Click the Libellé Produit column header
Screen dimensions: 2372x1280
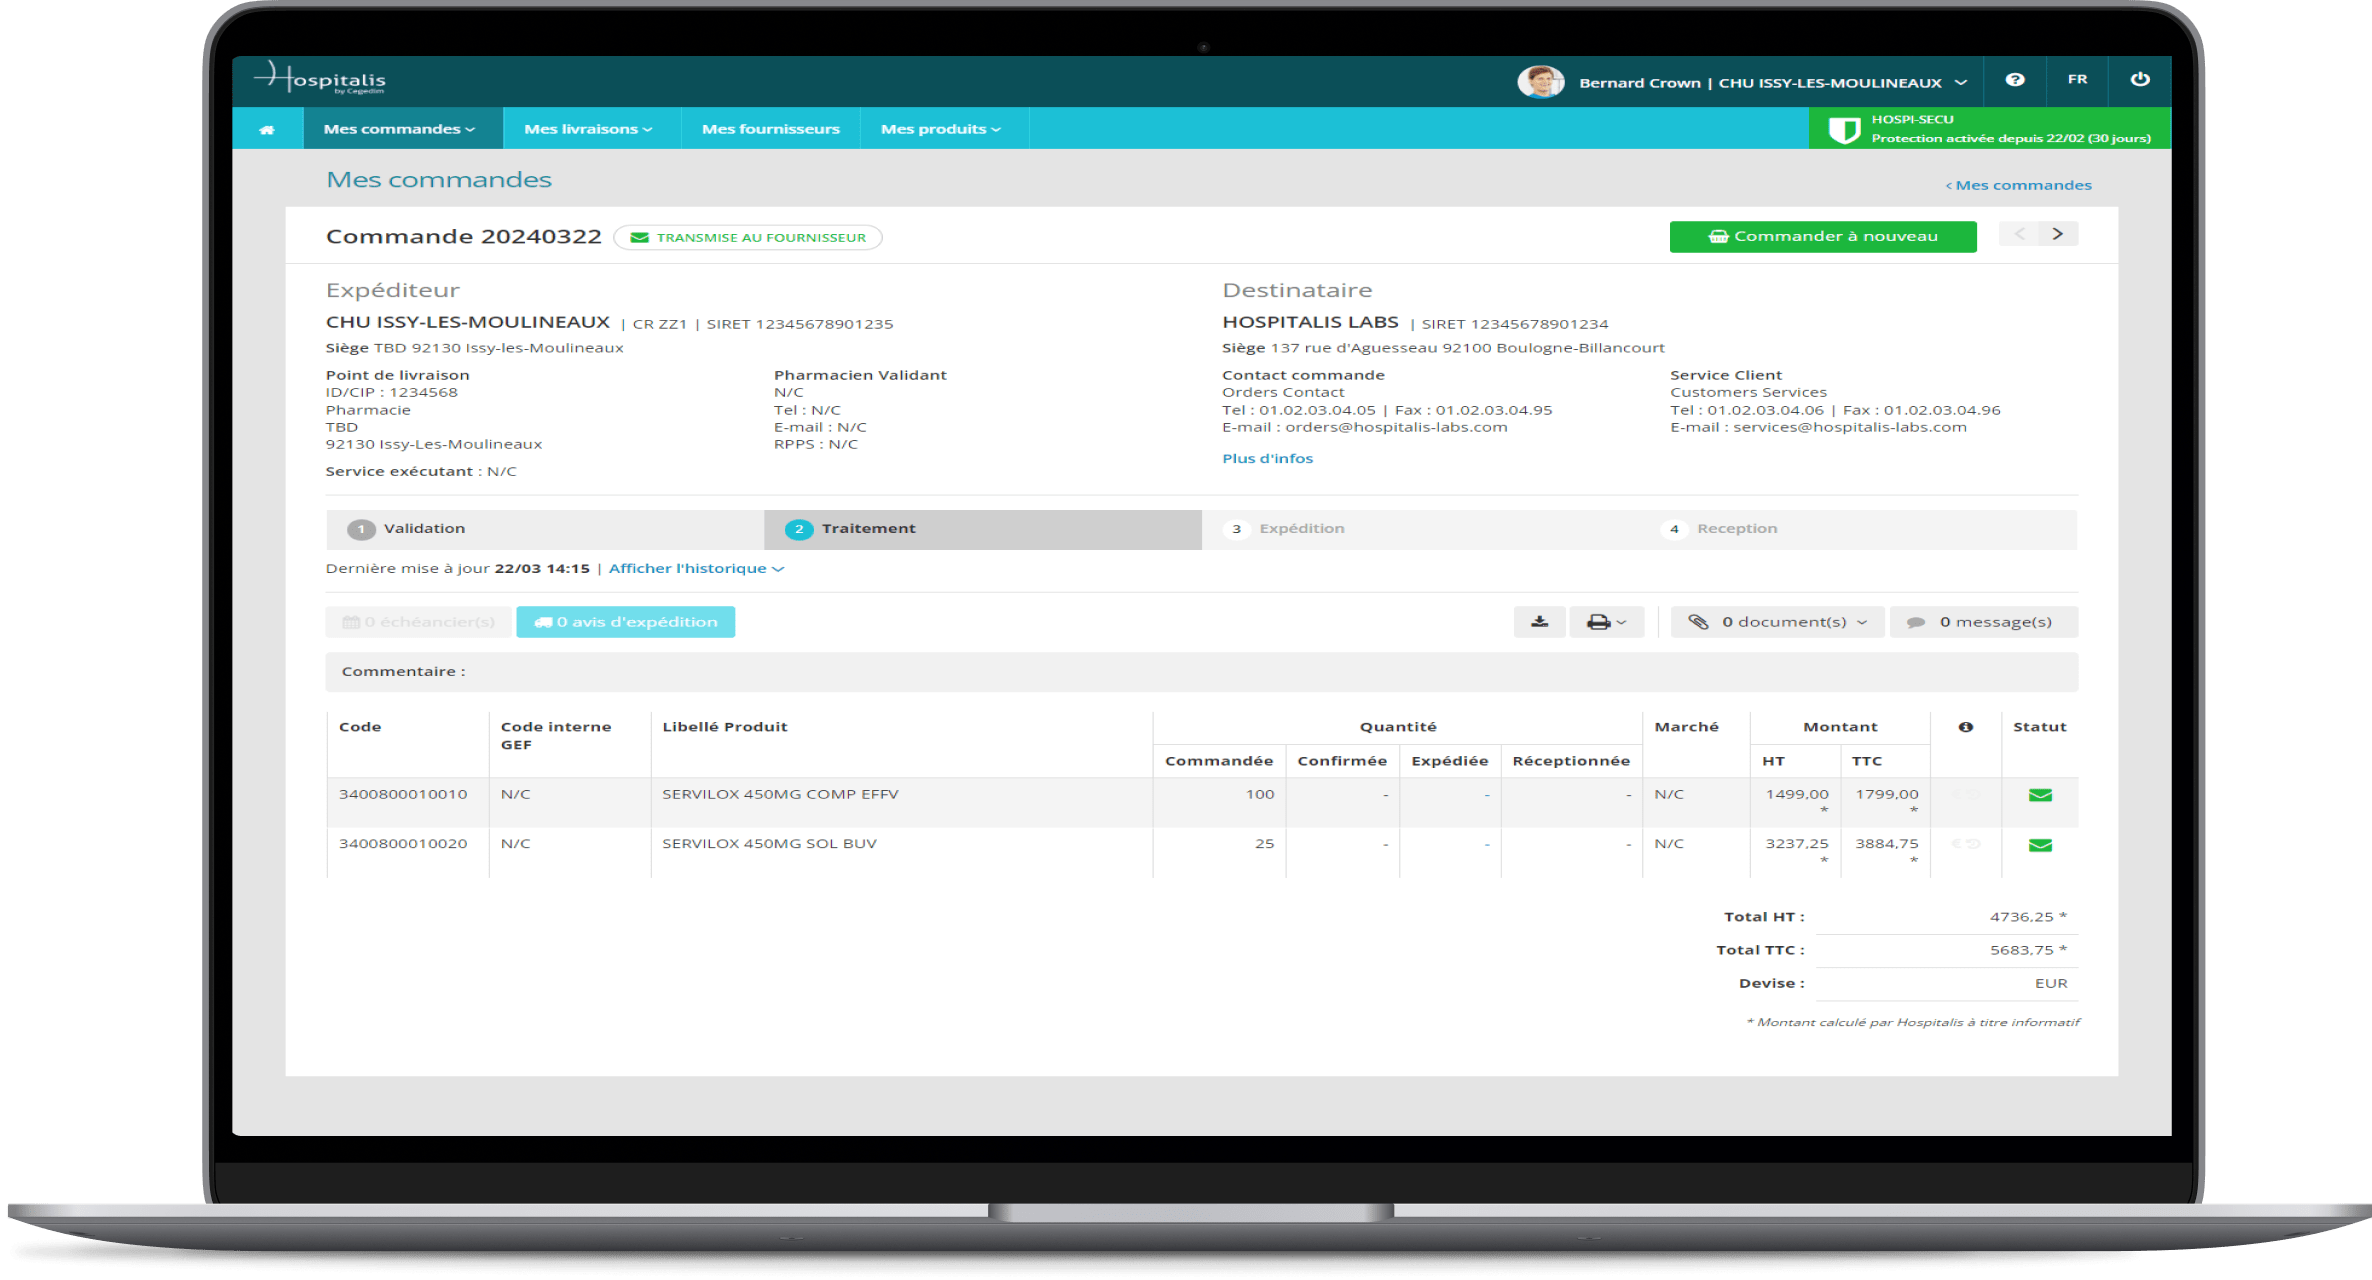click(x=725, y=727)
